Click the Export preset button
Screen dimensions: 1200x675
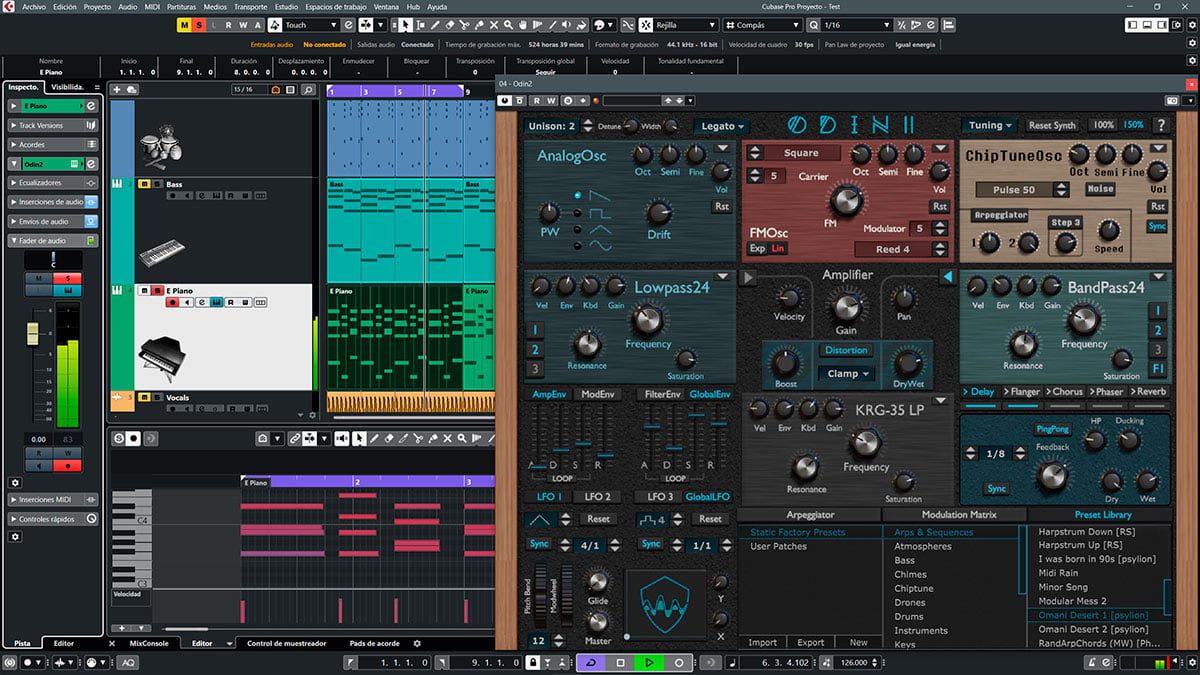tap(810, 642)
